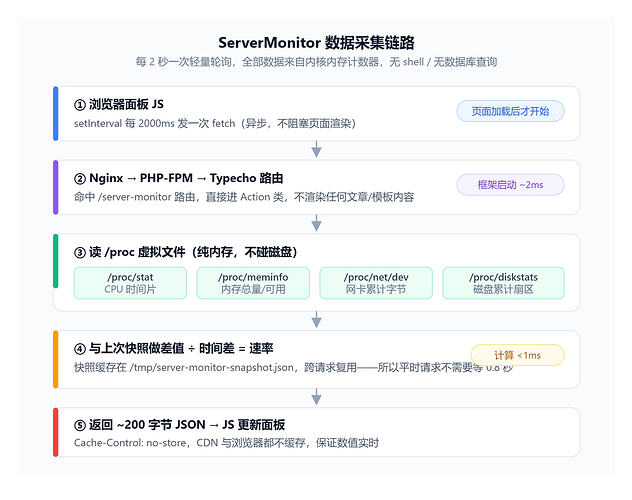
Task: Click the line "setInterval 每 2000ms 发一次 fetch"
Action: [x=215, y=123]
